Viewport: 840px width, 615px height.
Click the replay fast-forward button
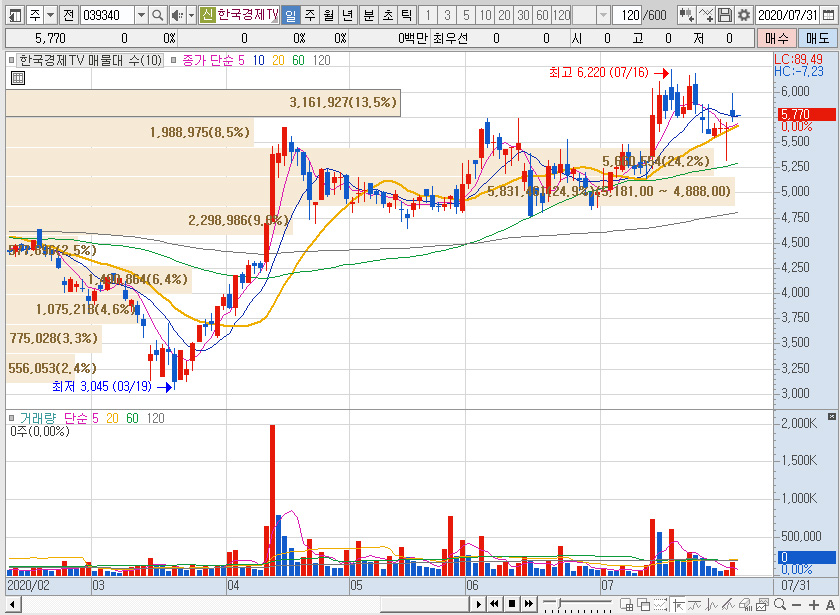point(529,604)
